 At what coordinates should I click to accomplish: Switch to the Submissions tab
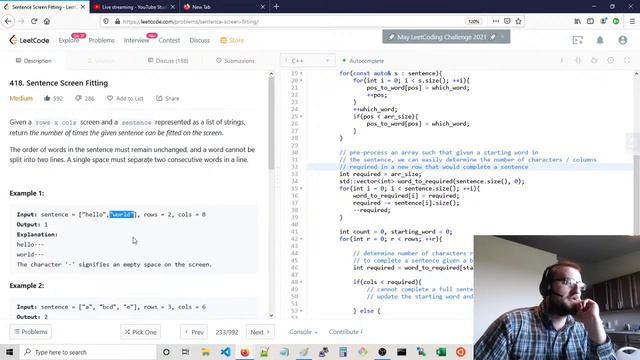(x=235, y=60)
